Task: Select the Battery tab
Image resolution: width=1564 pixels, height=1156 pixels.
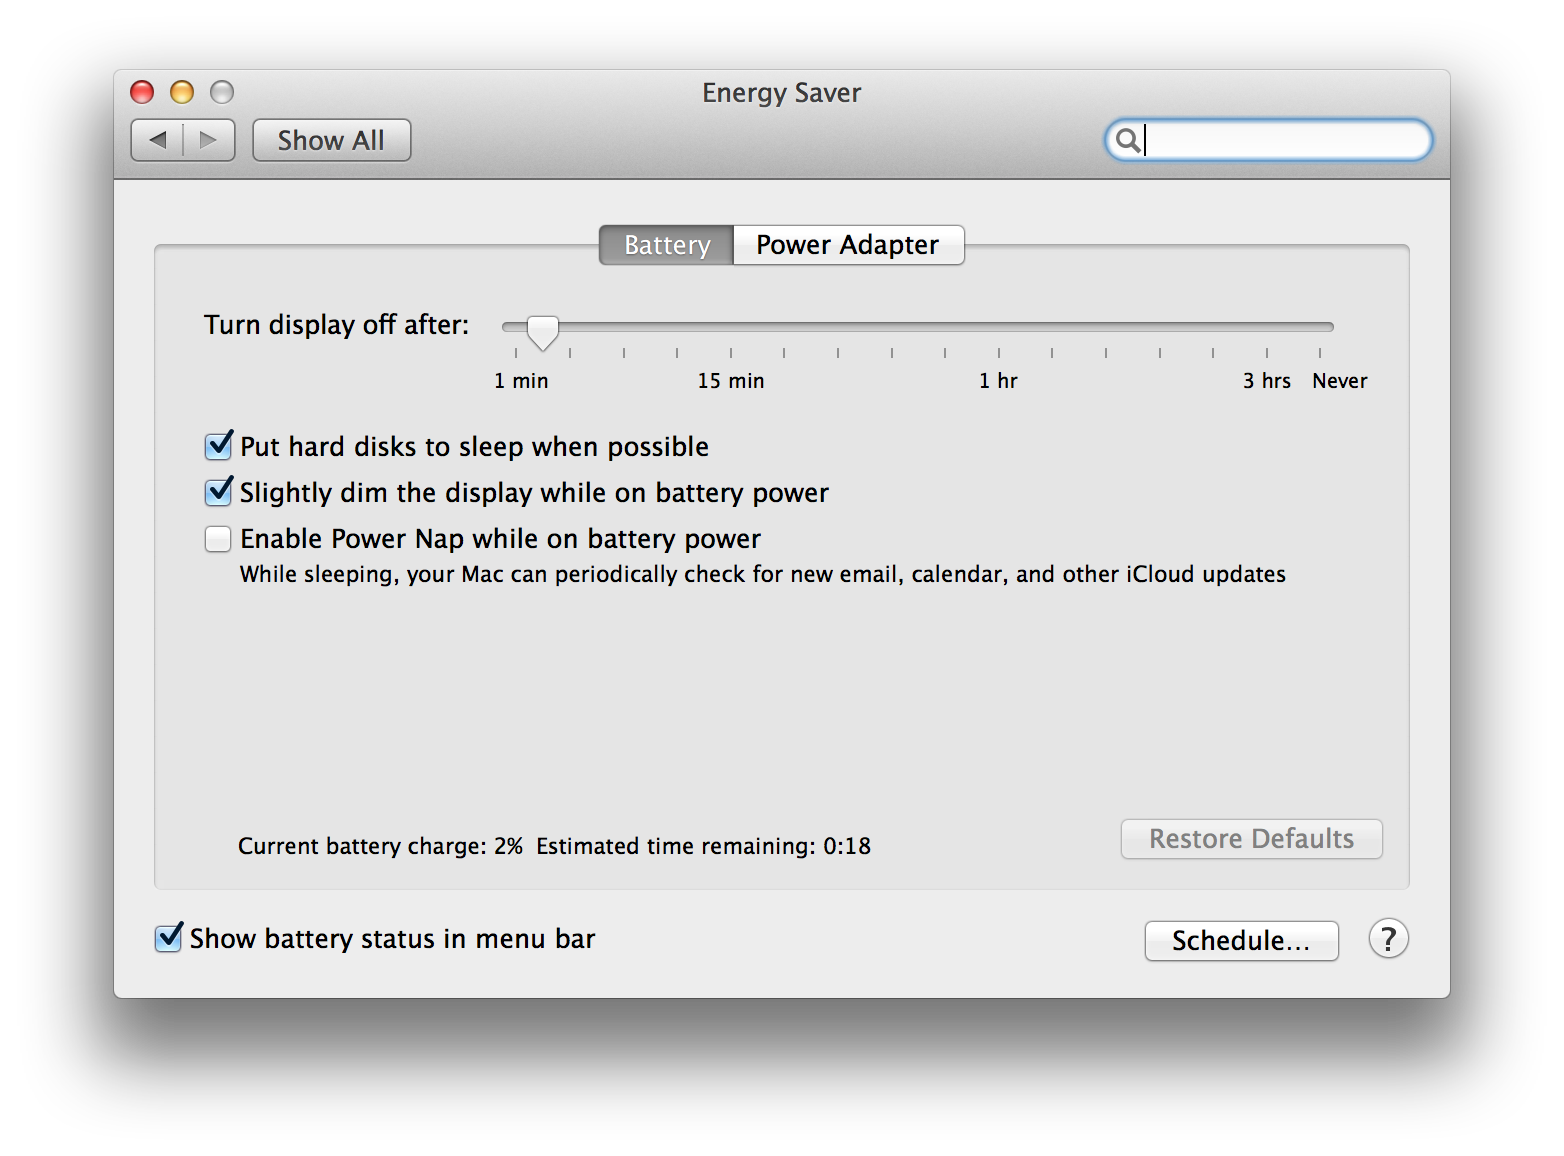Action: [x=666, y=245]
